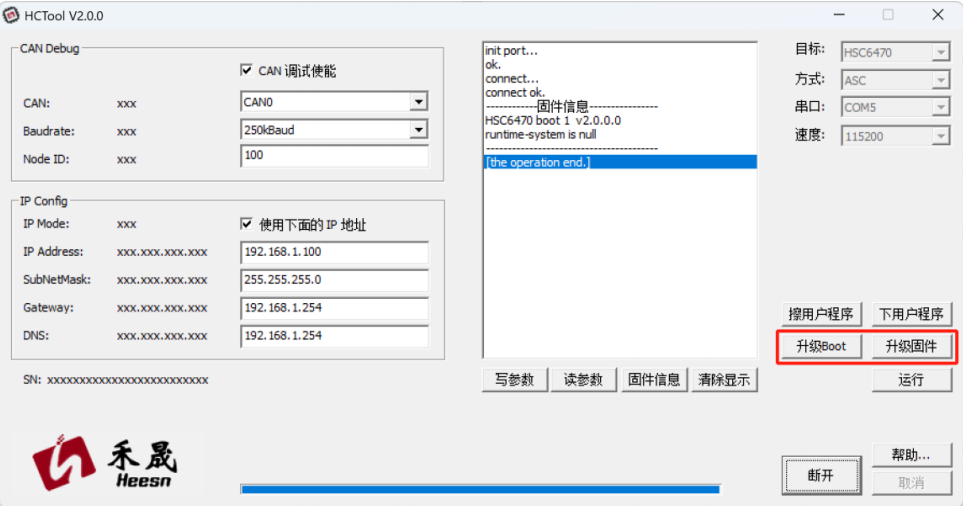The height and width of the screenshot is (506, 963).
Task: Click the 擦用户程序 button
Action: point(821,315)
